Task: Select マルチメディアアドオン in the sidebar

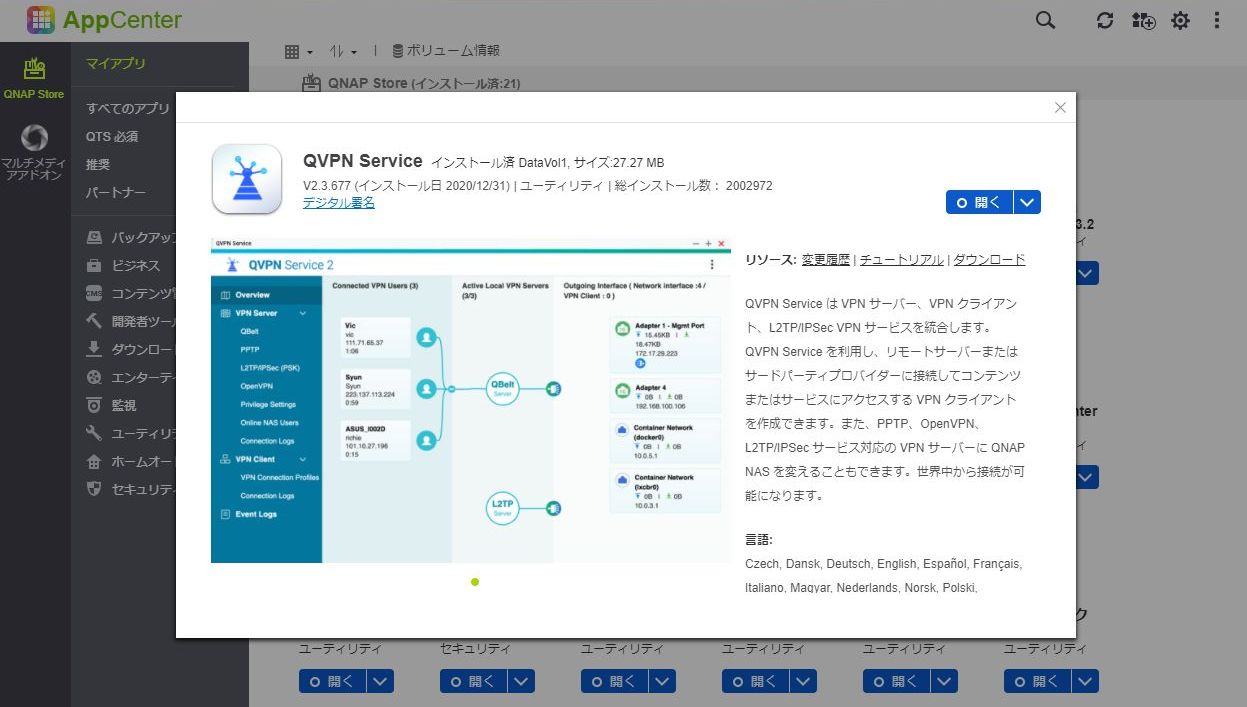Action: point(34,153)
